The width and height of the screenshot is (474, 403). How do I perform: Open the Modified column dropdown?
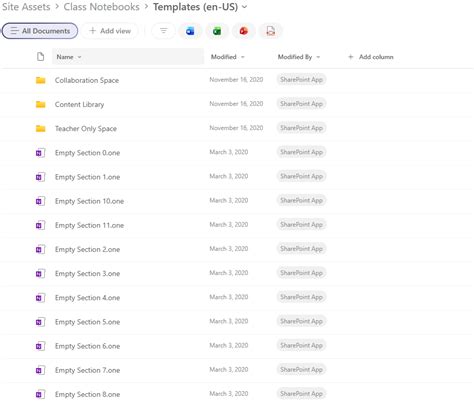(x=243, y=57)
